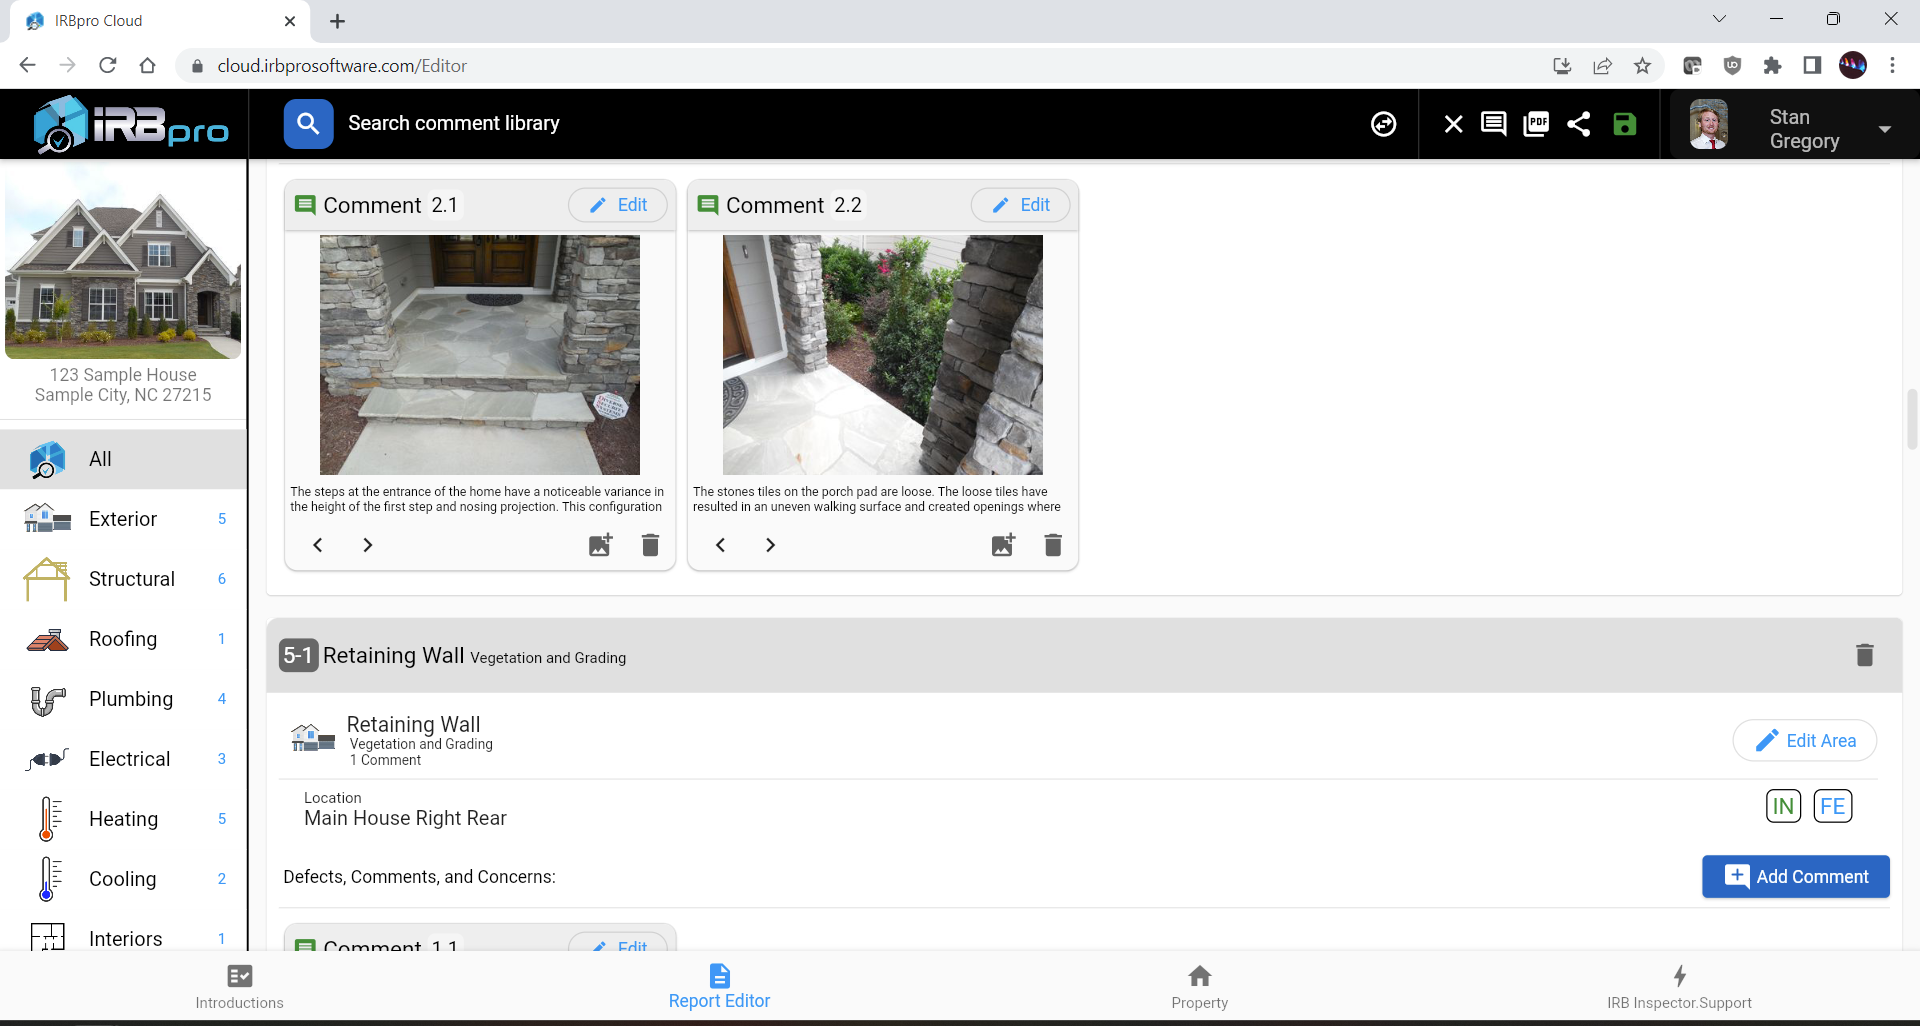Export the report as PDF

pyautogui.click(x=1536, y=123)
